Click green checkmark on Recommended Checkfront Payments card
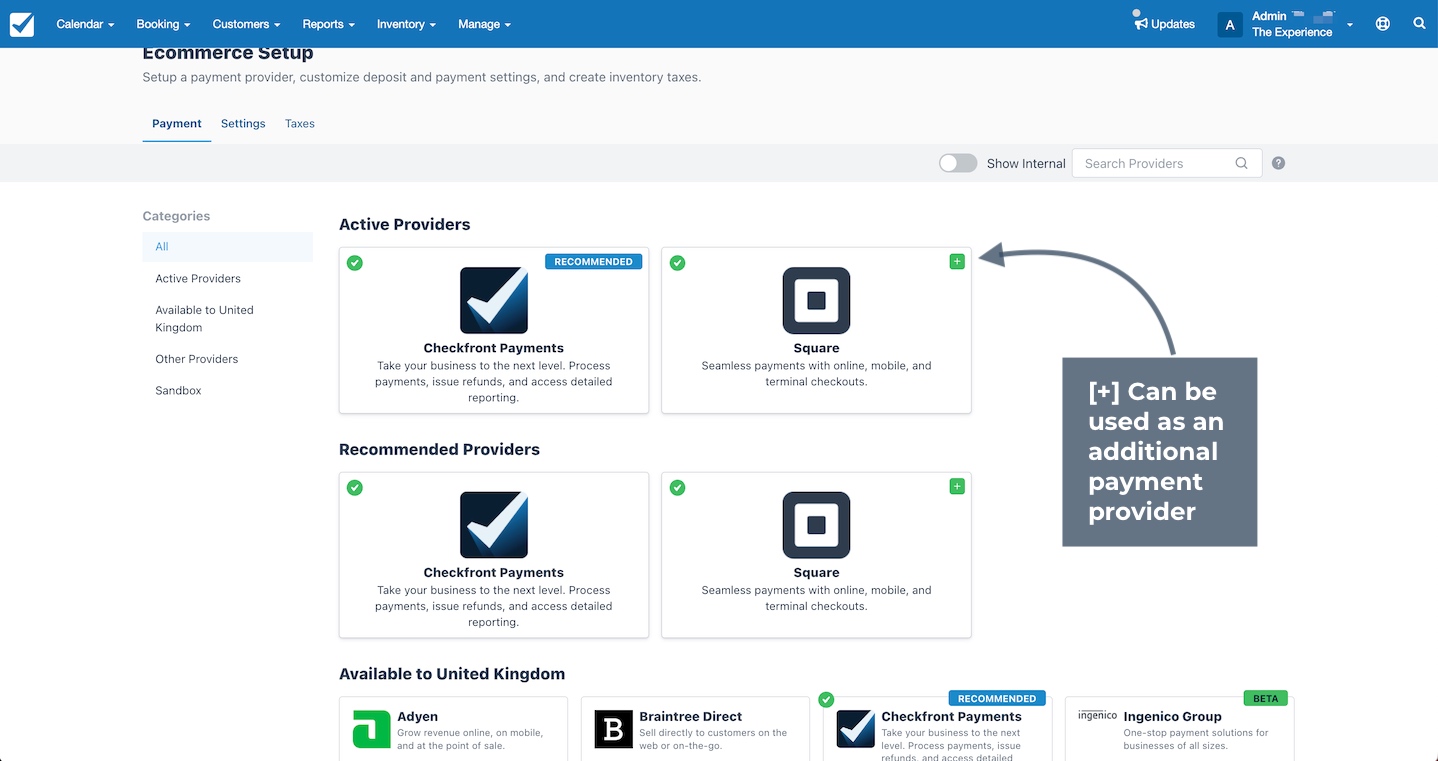Screen dimensions: 1438x761 [355, 488]
